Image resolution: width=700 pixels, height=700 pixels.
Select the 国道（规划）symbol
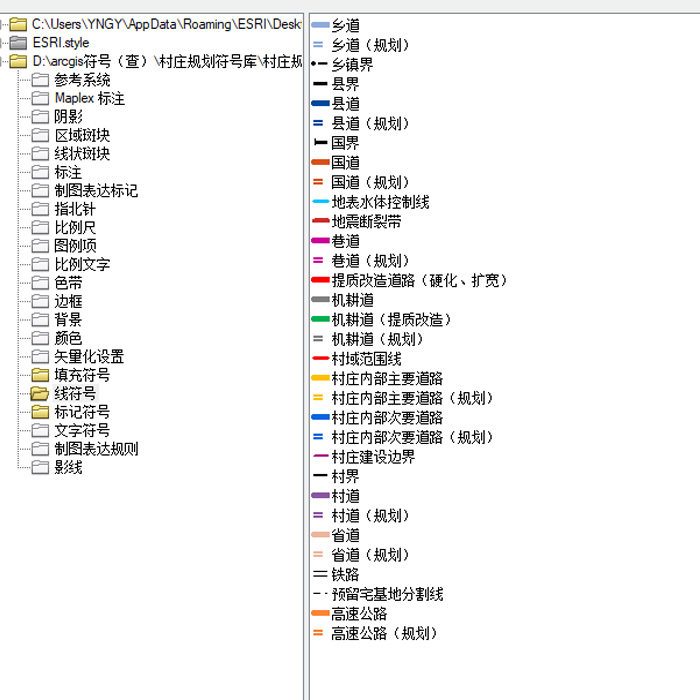(360, 182)
